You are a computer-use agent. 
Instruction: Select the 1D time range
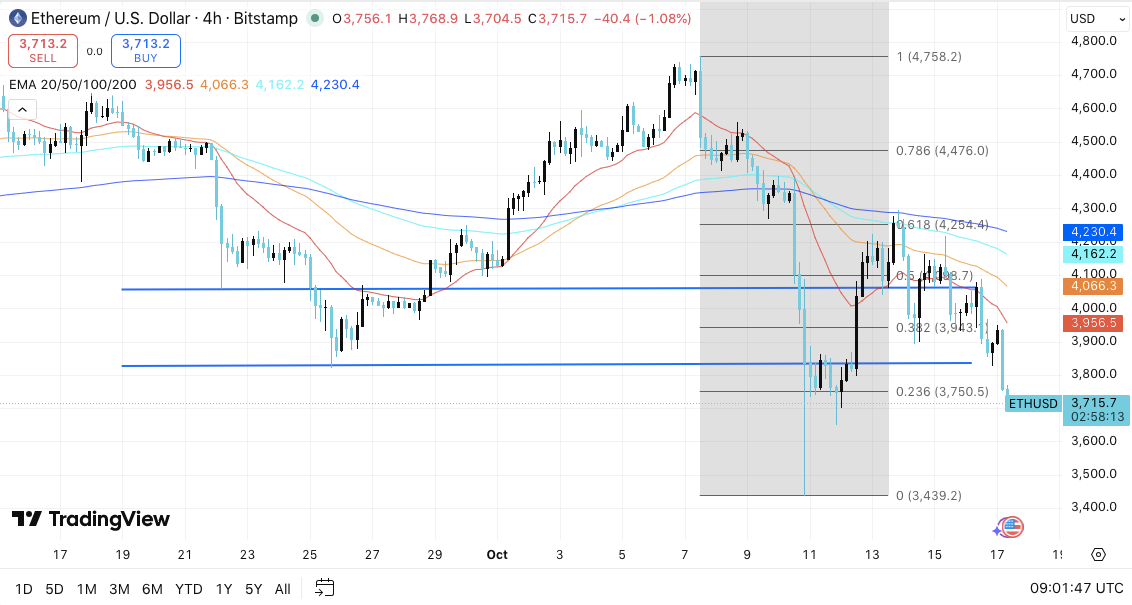[x=23, y=588]
